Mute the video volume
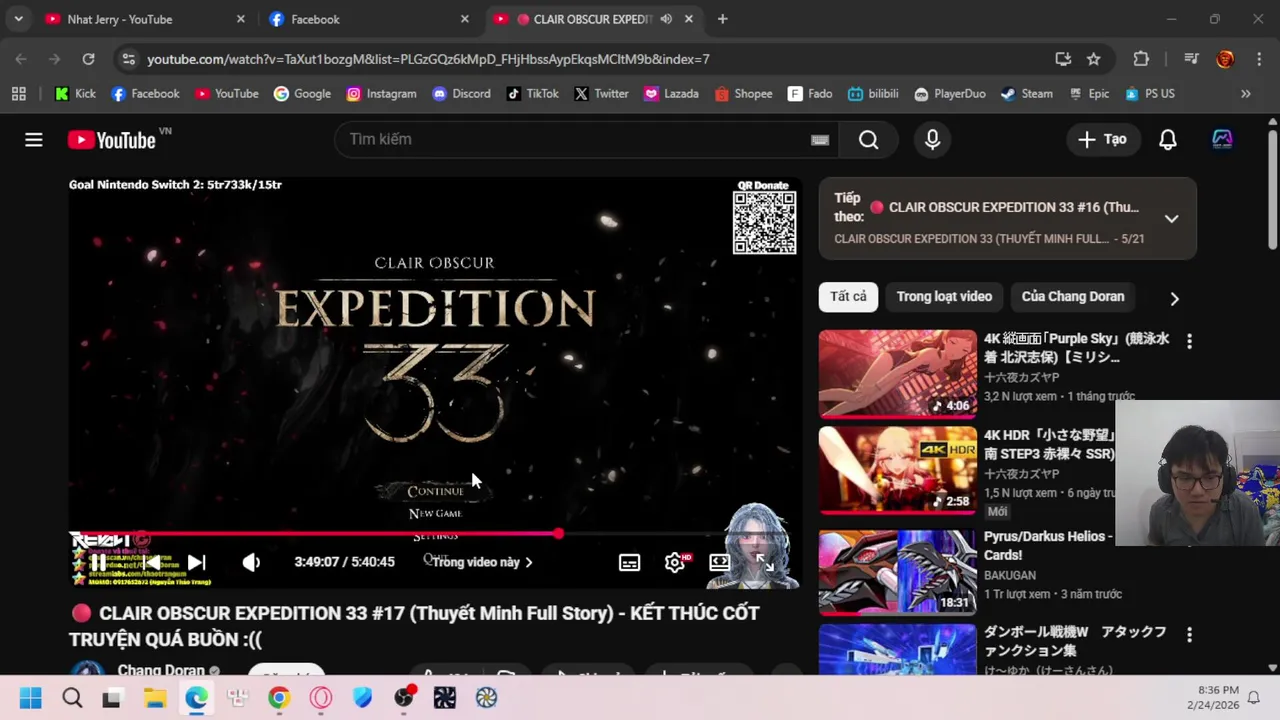This screenshot has width=1280, height=720. tap(251, 562)
